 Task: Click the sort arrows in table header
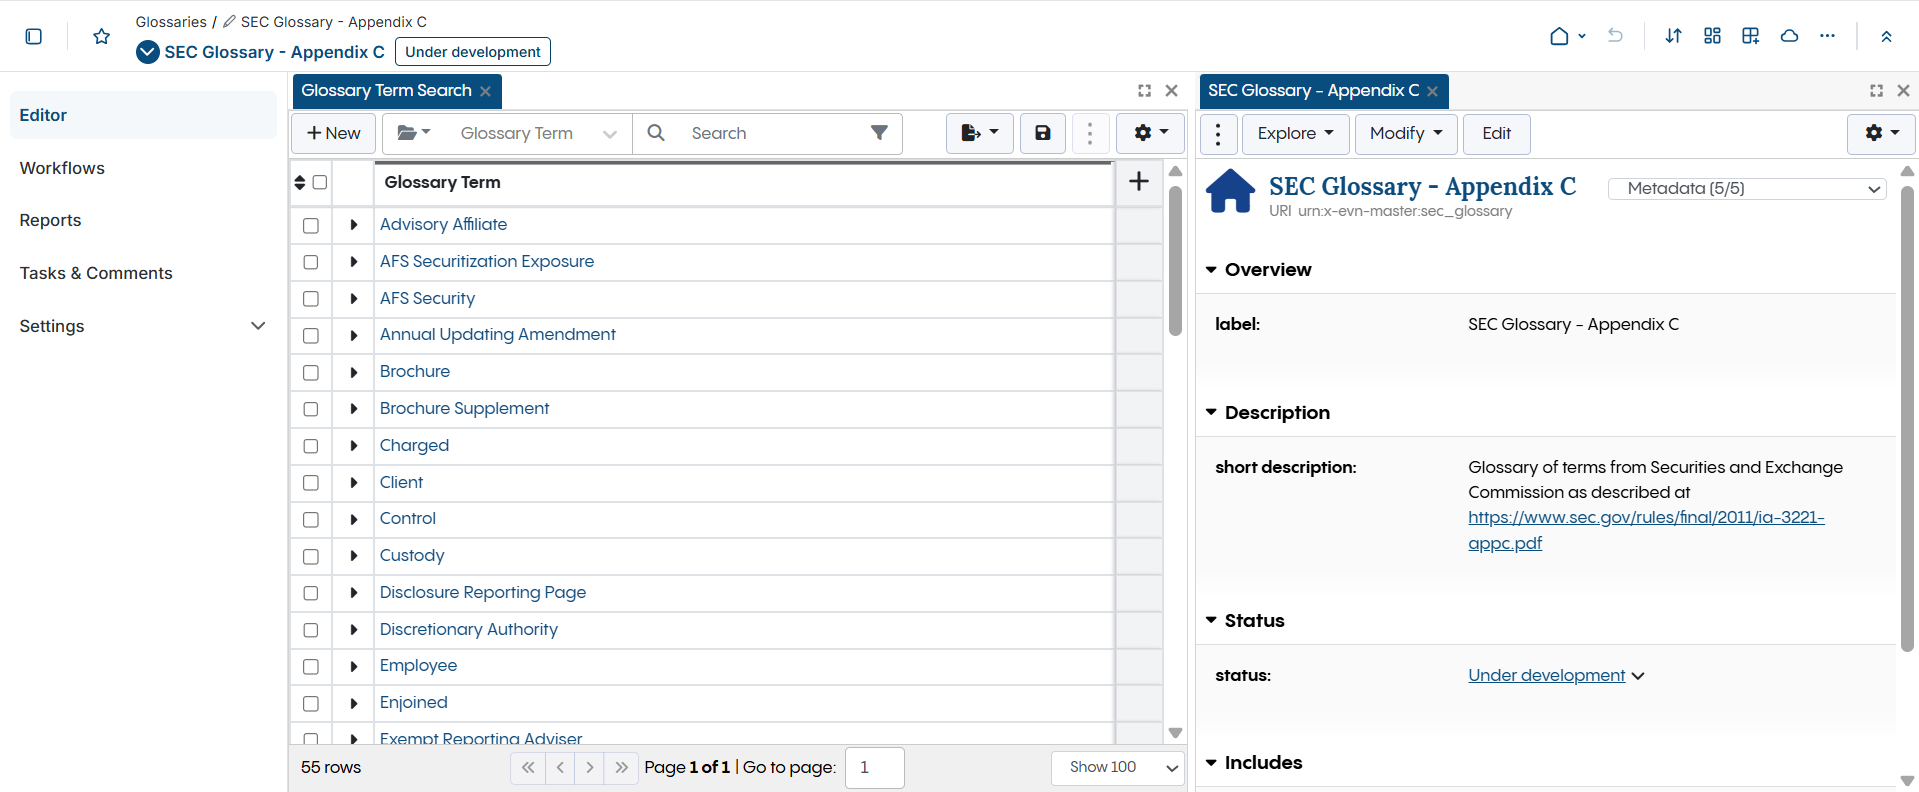click(x=299, y=182)
